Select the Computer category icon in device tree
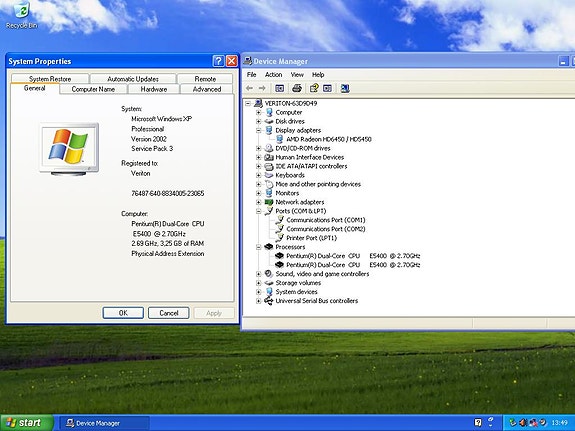575x431 pixels. 269,112
